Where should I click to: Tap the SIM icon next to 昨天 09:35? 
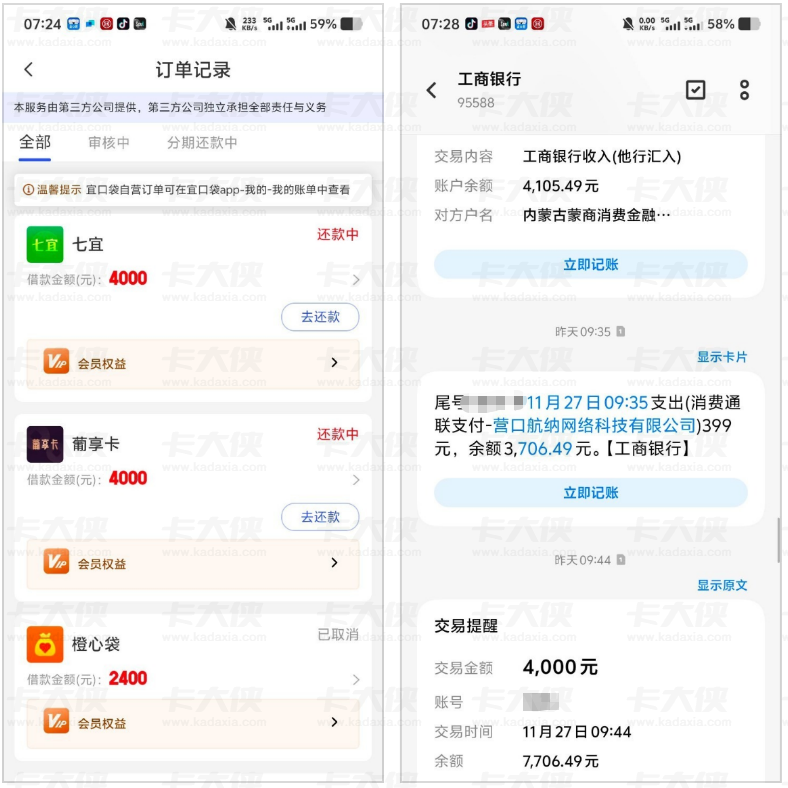click(x=621, y=331)
